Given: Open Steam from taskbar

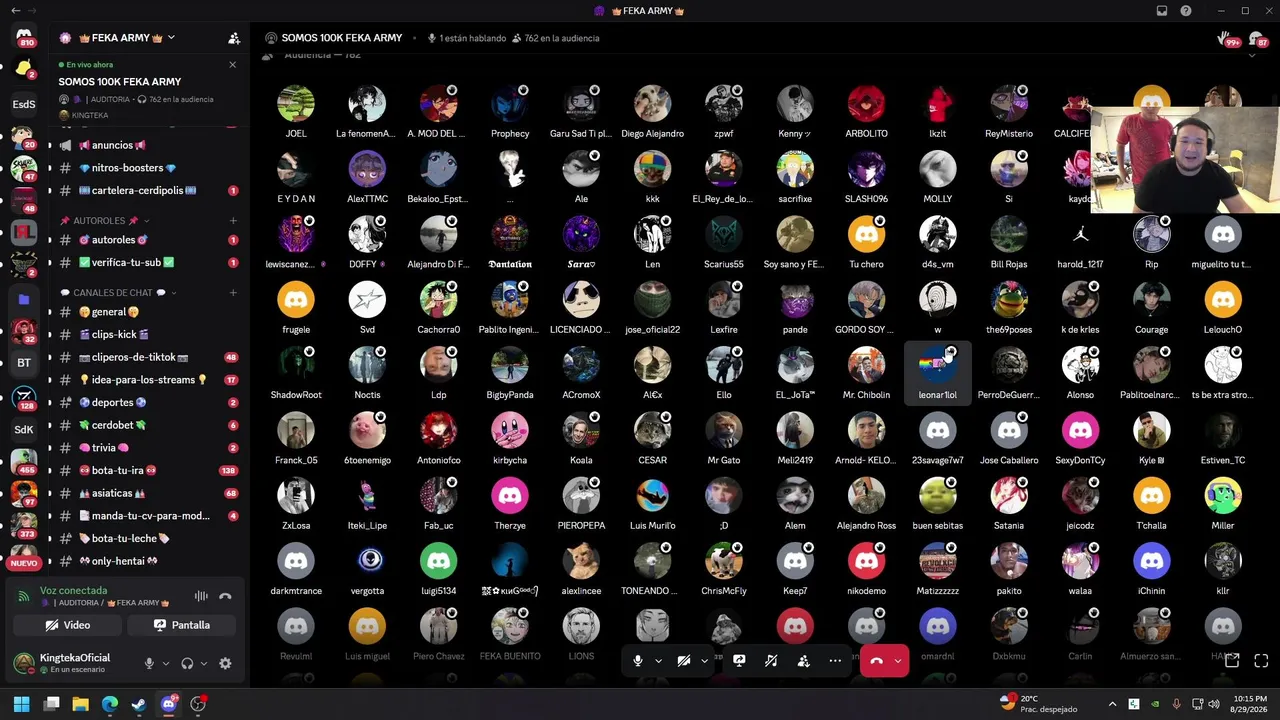Looking at the screenshot, I should 139,704.
